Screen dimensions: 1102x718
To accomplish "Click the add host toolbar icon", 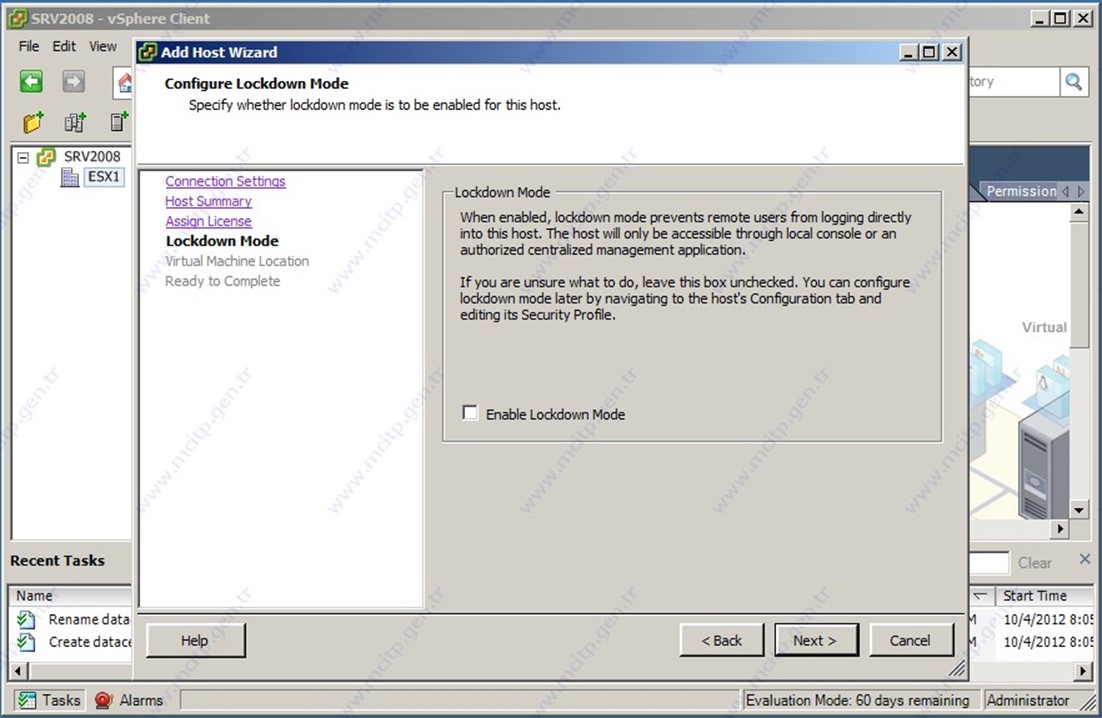I will coord(119,122).
